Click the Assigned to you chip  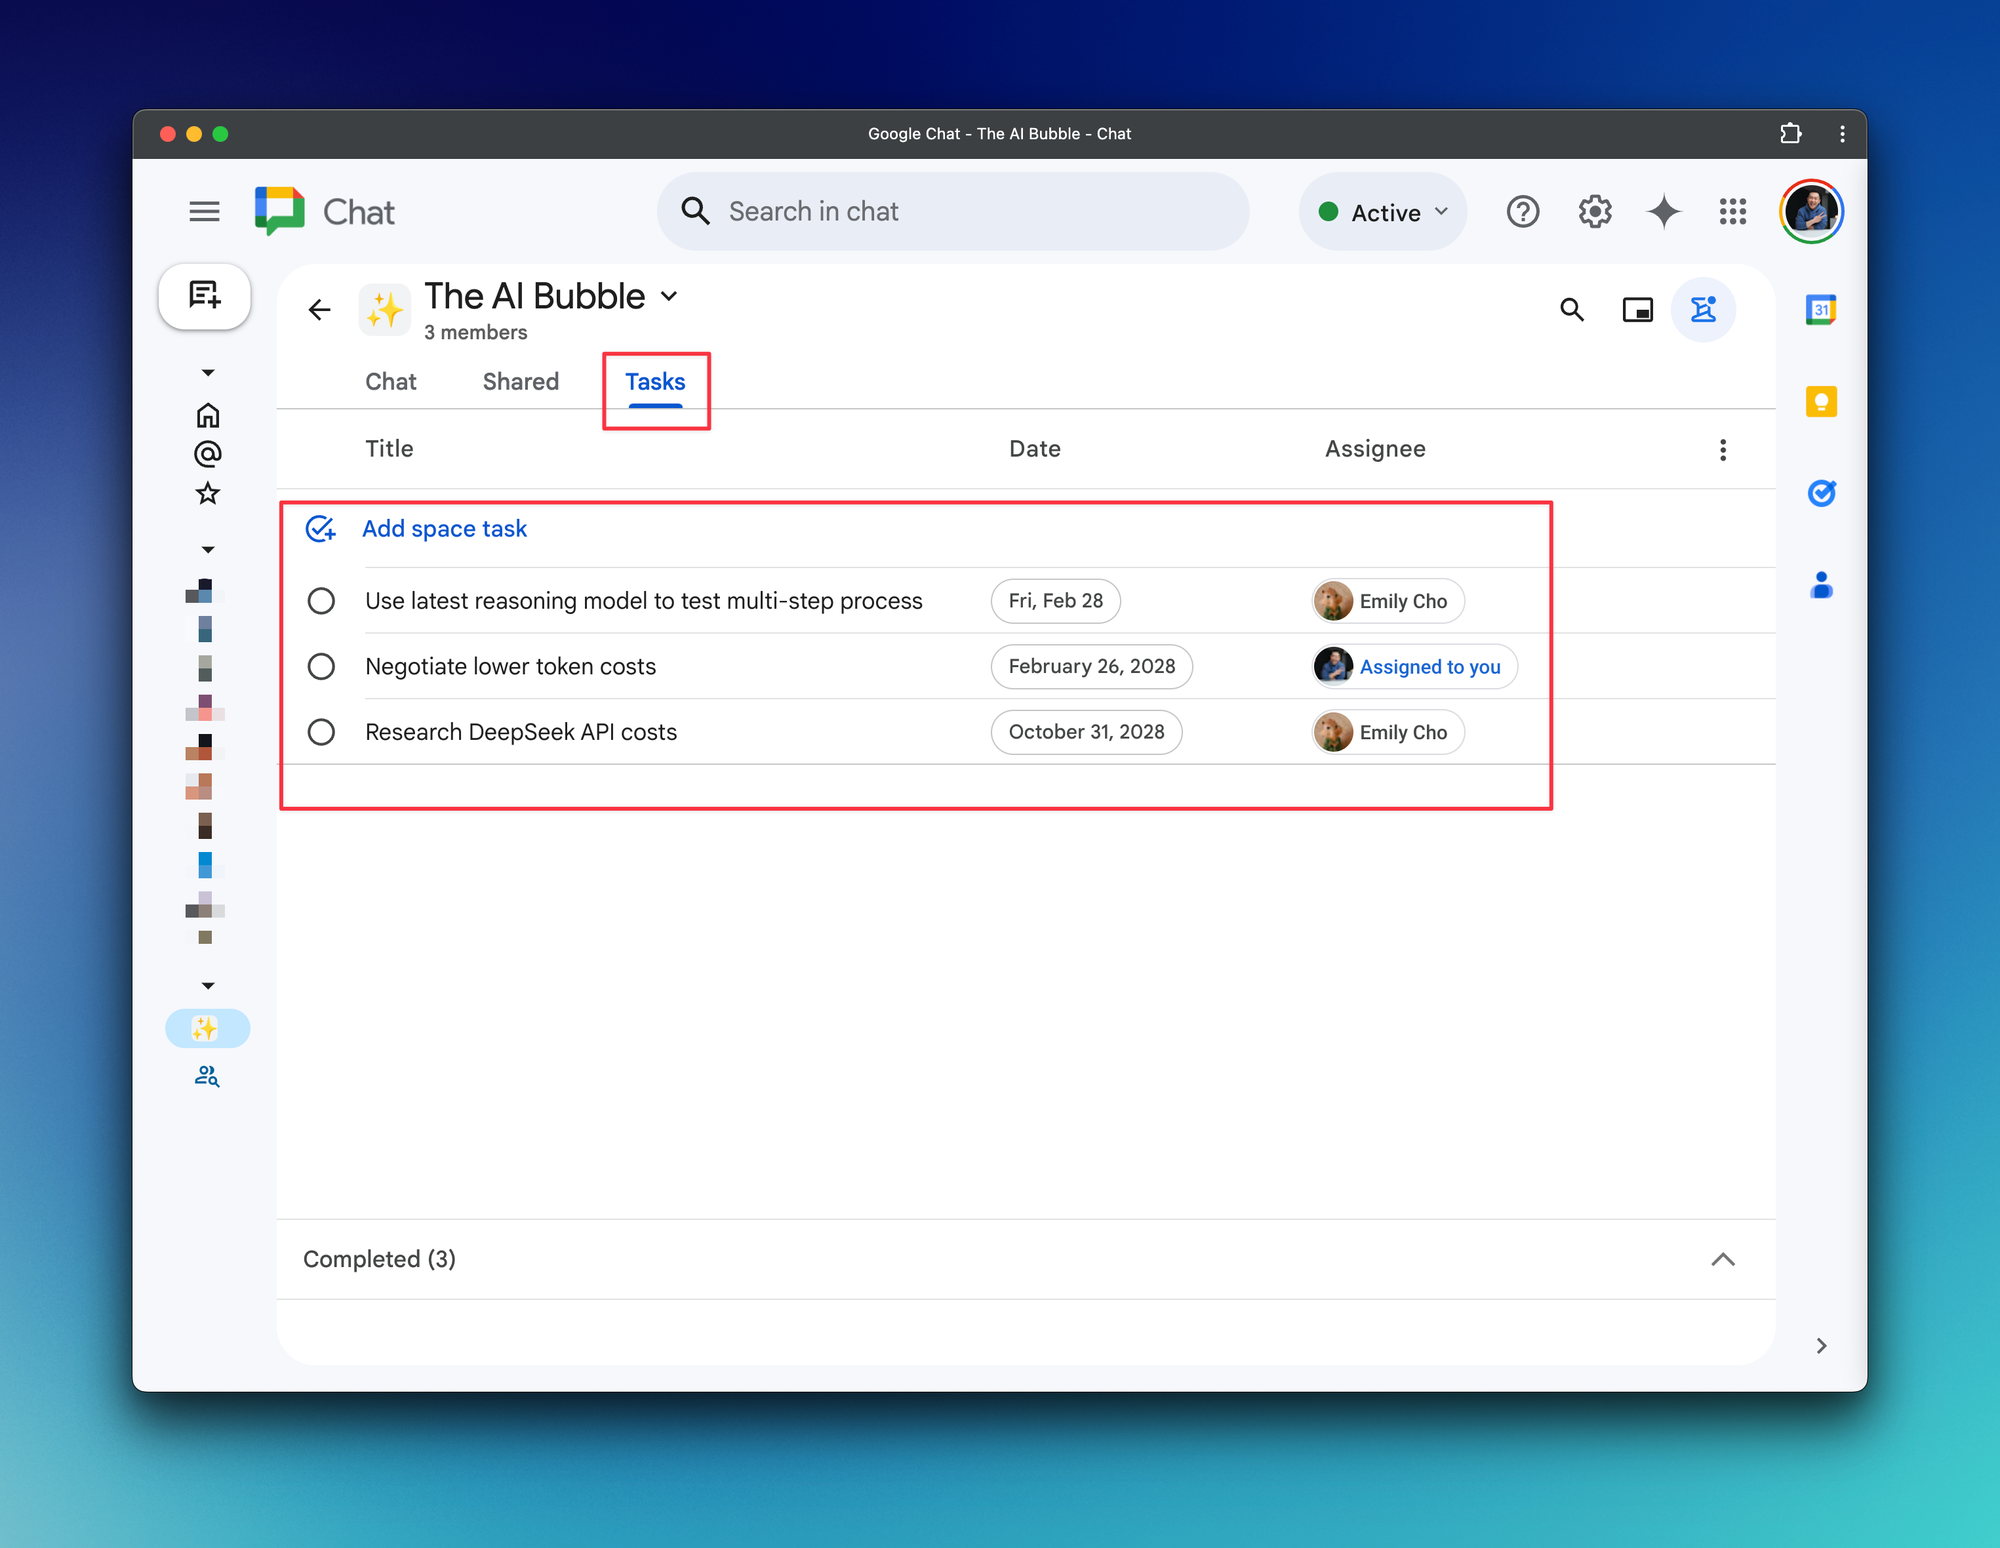click(x=1414, y=667)
